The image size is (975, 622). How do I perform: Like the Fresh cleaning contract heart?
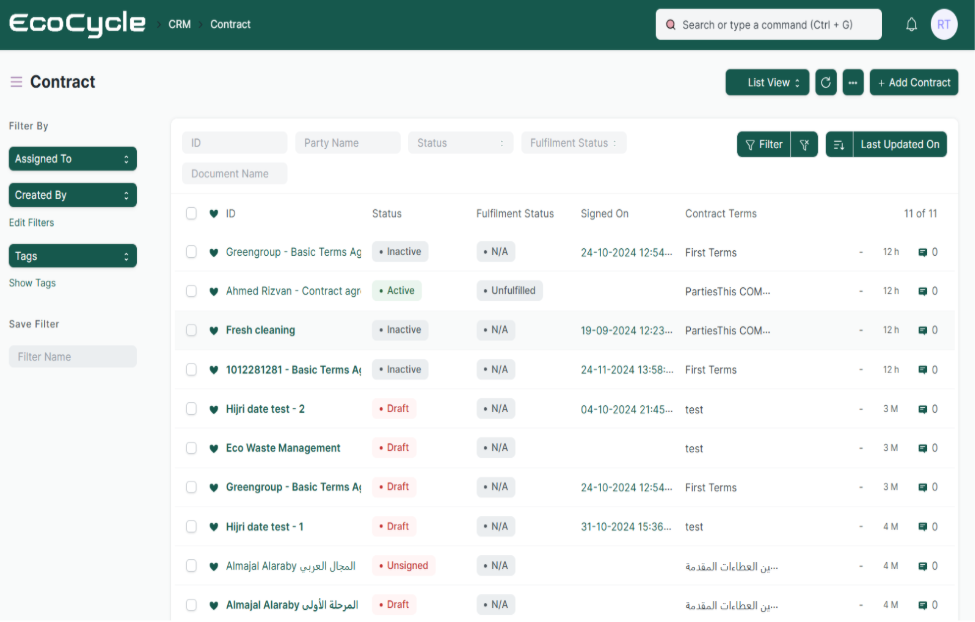pos(213,331)
